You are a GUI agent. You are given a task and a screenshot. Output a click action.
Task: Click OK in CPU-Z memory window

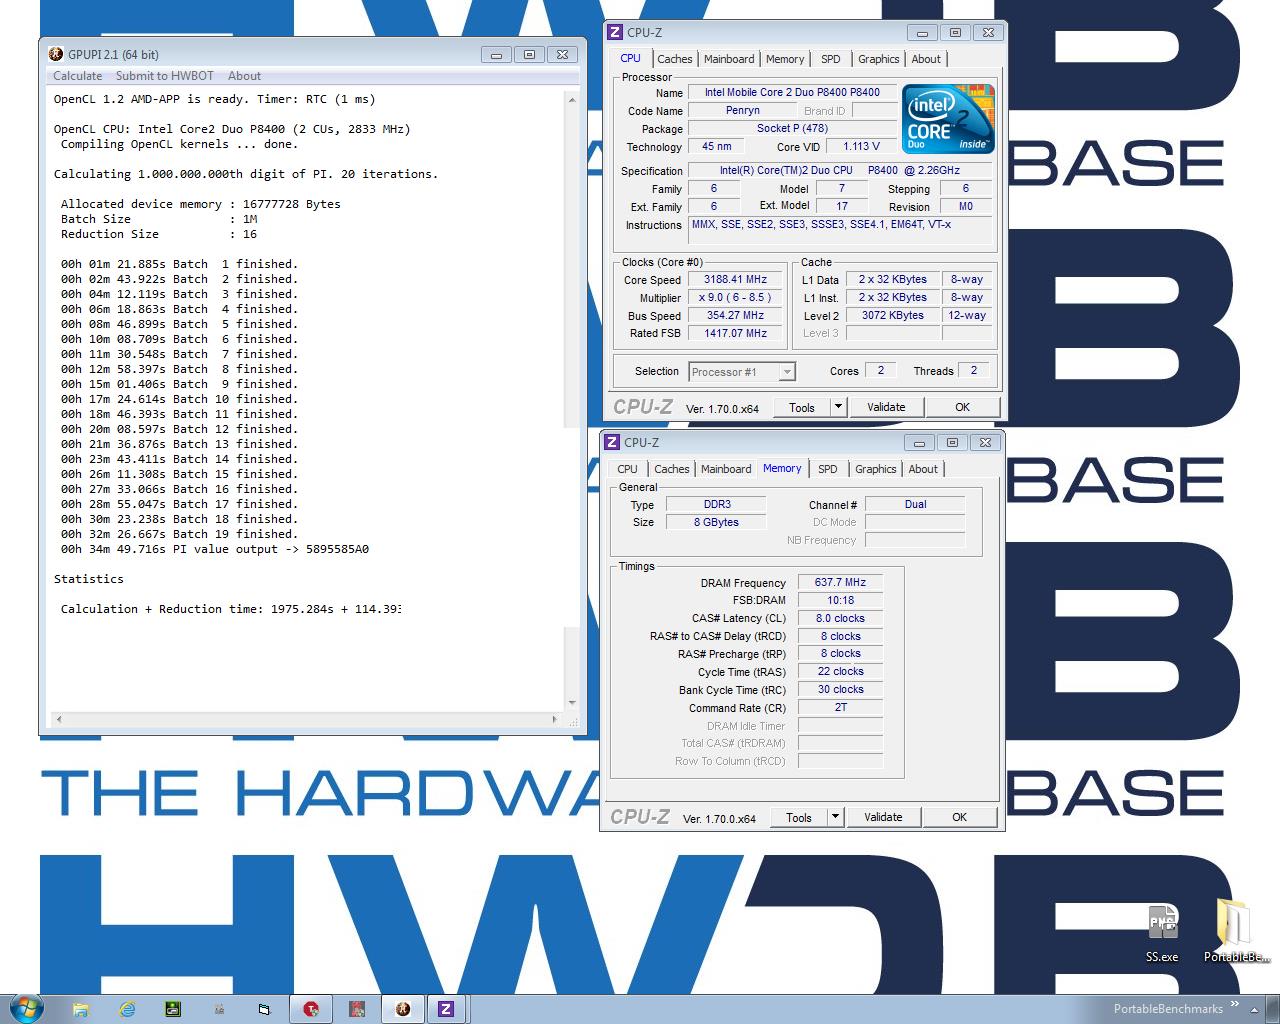(959, 817)
